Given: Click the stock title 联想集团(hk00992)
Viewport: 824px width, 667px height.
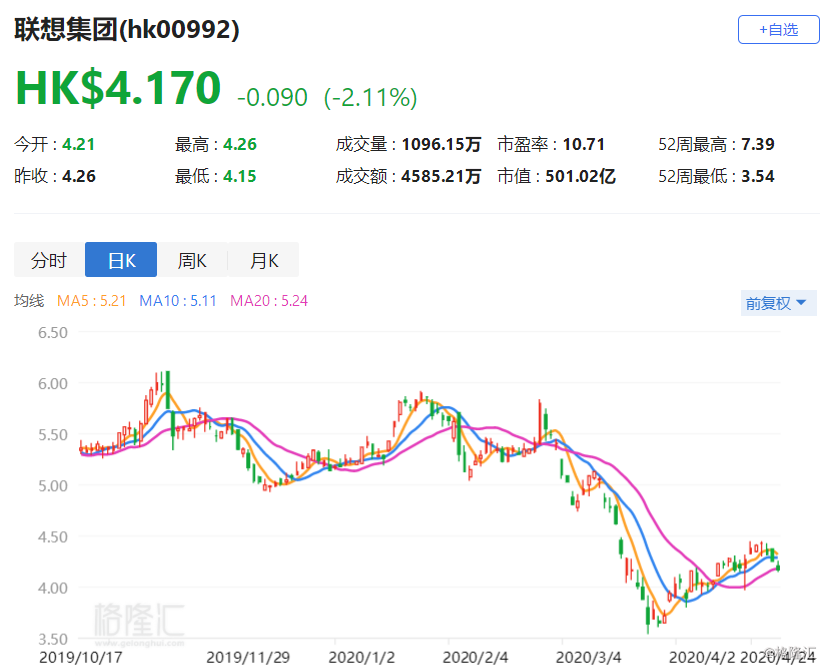Looking at the screenshot, I should coord(124,30).
